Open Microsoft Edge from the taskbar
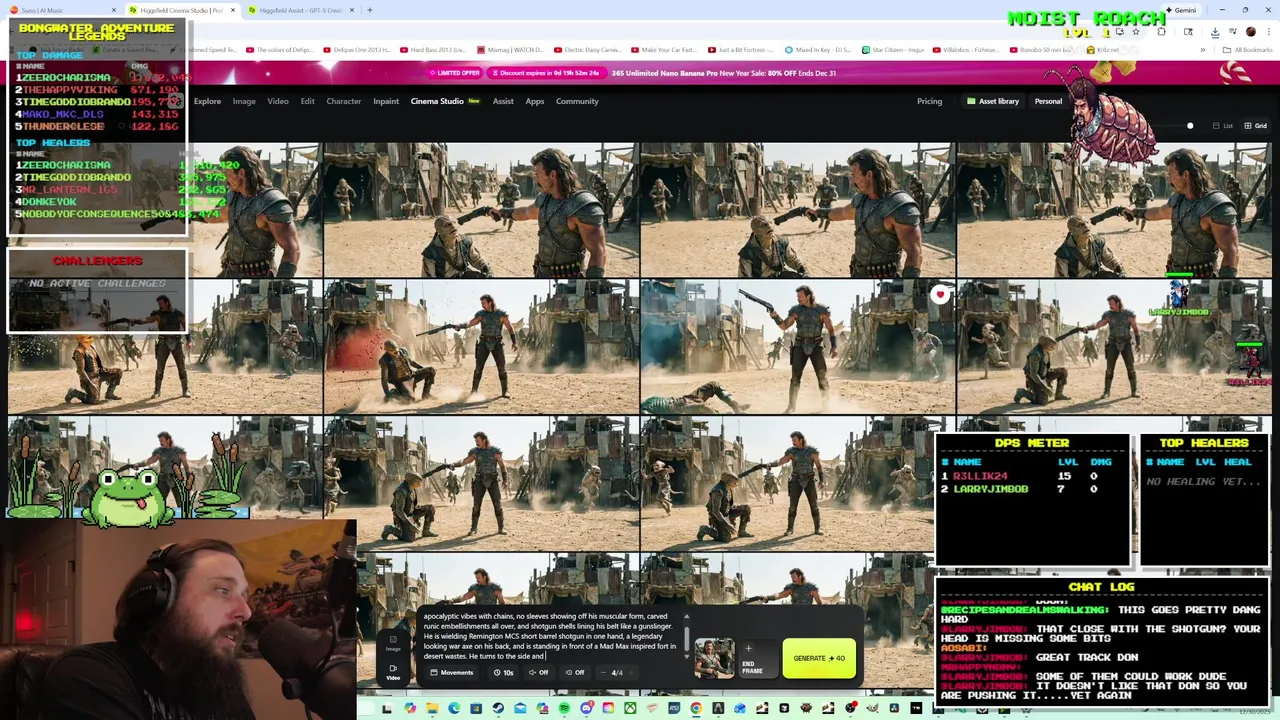 (454, 709)
